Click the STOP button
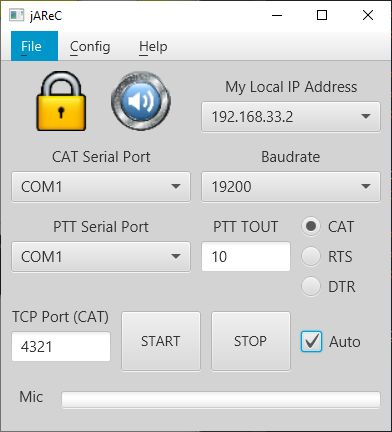The height and width of the screenshot is (432, 392). coord(251,341)
